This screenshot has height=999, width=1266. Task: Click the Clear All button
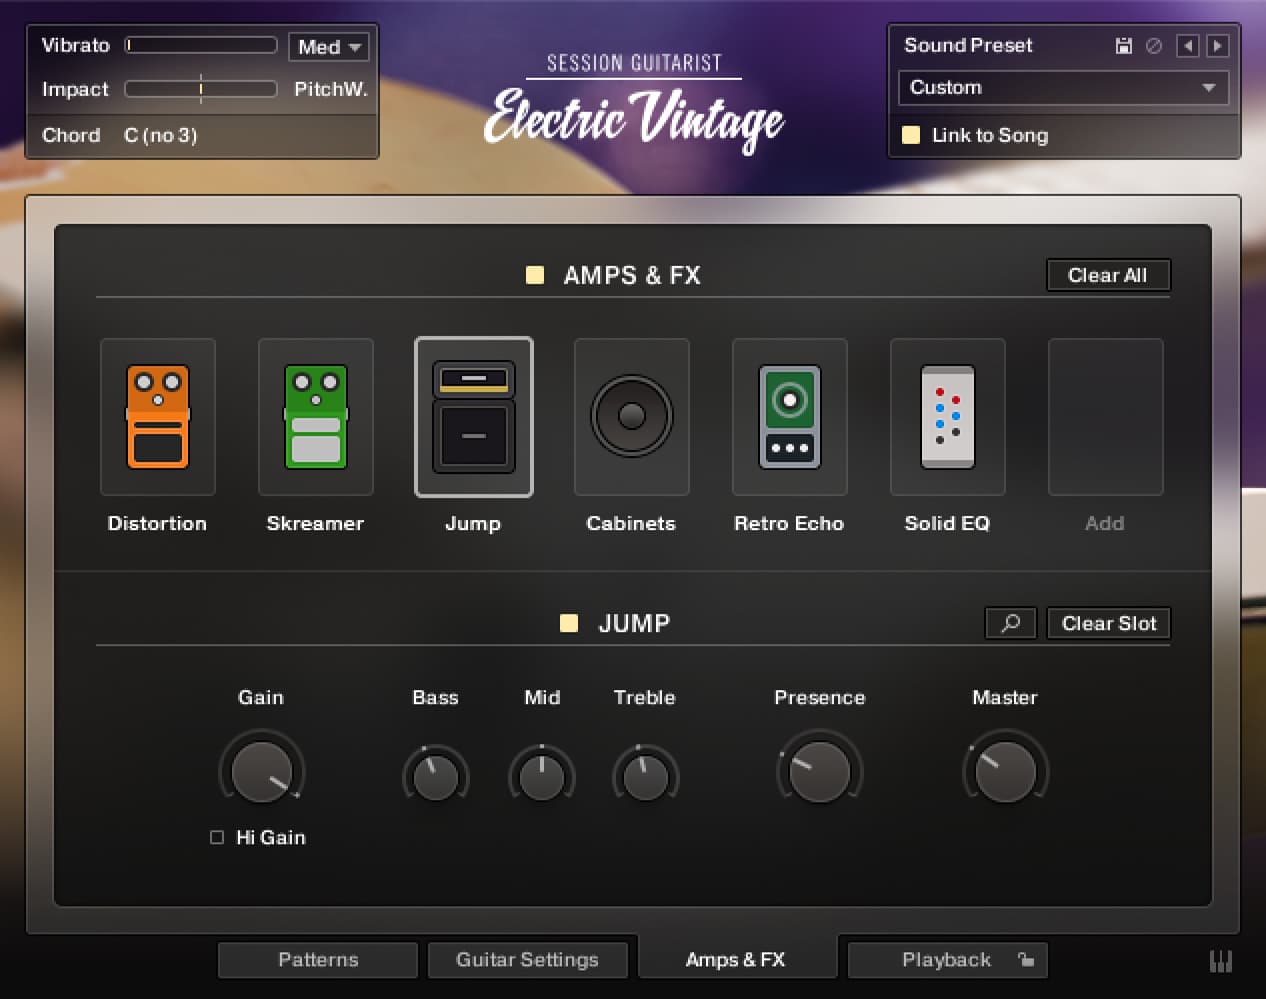tap(1108, 275)
